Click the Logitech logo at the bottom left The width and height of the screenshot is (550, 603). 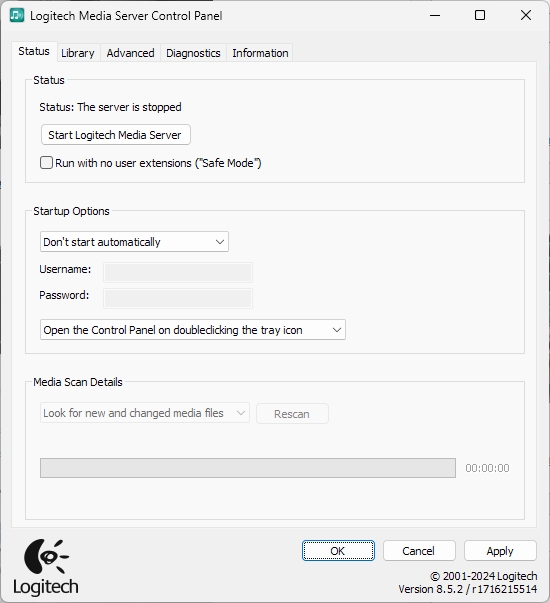[x=46, y=568]
